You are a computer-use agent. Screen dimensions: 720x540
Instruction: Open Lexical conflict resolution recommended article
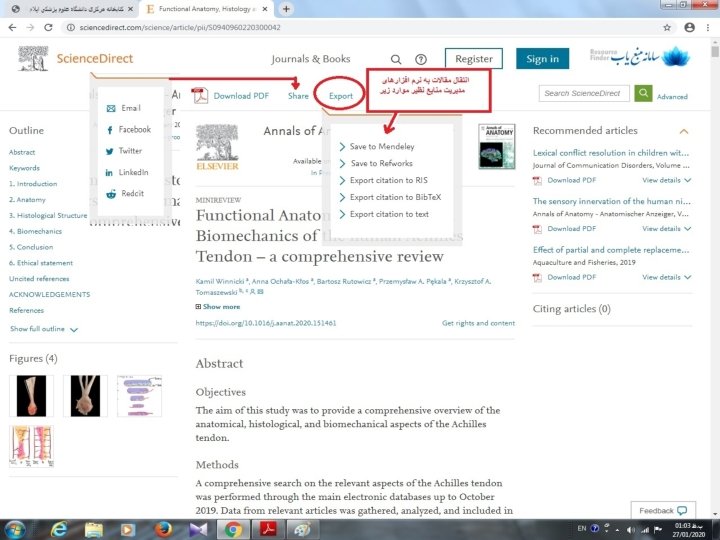pos(611,153)
